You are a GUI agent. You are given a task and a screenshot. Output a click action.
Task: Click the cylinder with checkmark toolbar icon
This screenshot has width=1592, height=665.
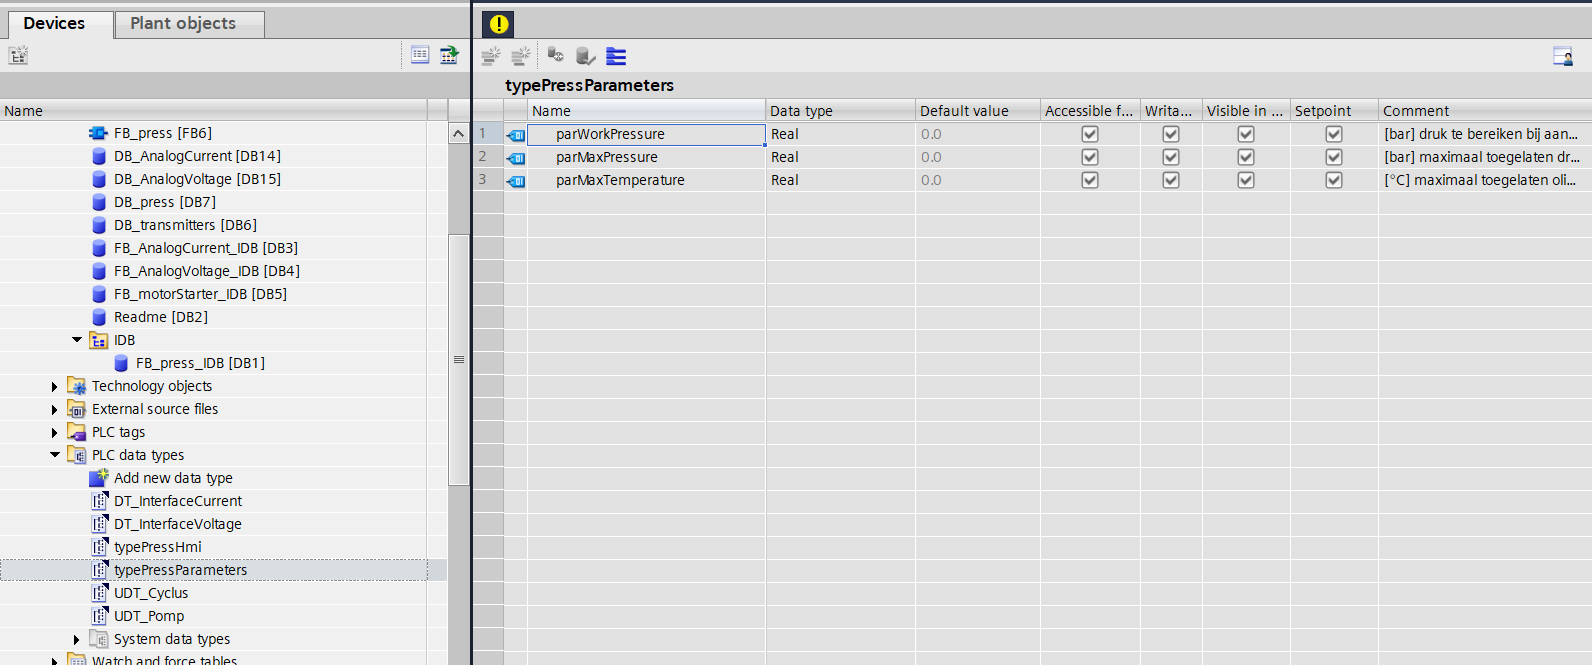[586, 56]
